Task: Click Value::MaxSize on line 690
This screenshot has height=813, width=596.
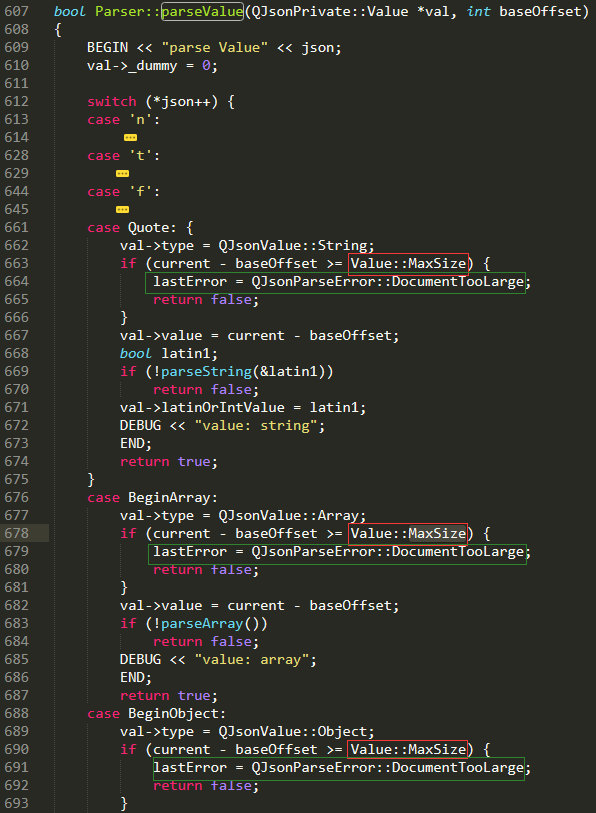Action: coord(408,749)
